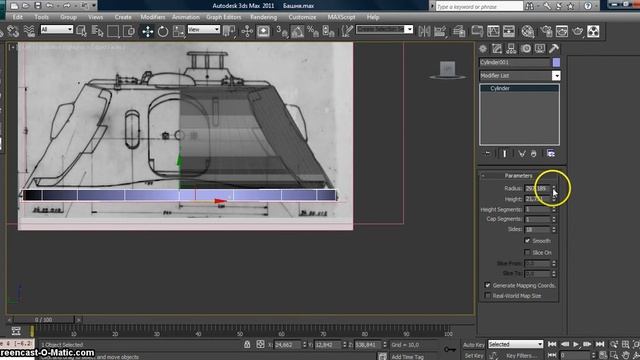Toggle Generate Mapping Coords checkbox
This screenshot has height=360, width=640.
[487, 285]
